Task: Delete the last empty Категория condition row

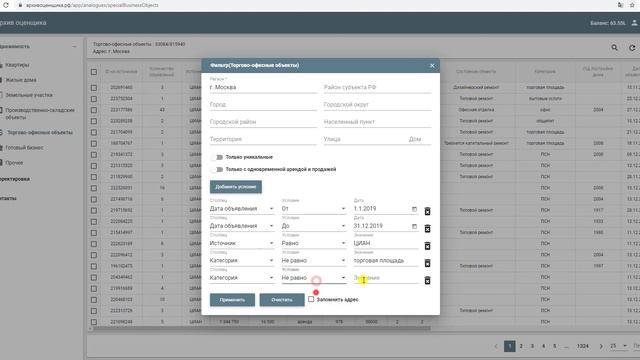Action: pos(427,280)
